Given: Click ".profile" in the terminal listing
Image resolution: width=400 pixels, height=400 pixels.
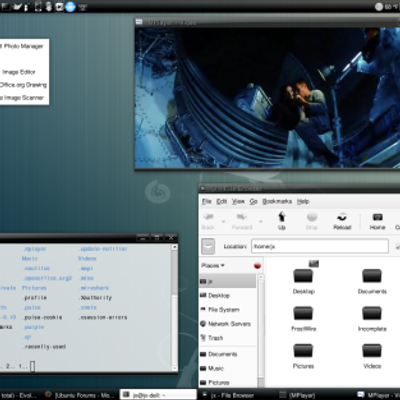Looking at the screenshot, I should coord(35,298).
